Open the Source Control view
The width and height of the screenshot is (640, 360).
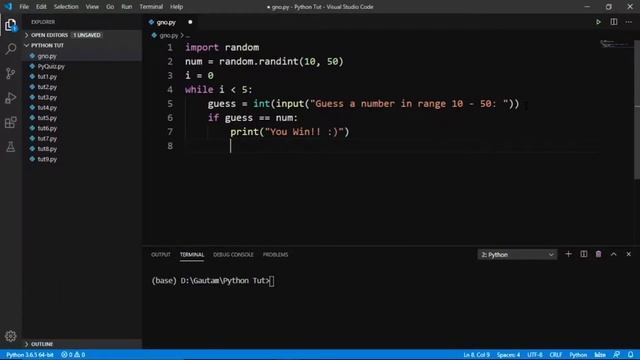click(x=11, y=73)
